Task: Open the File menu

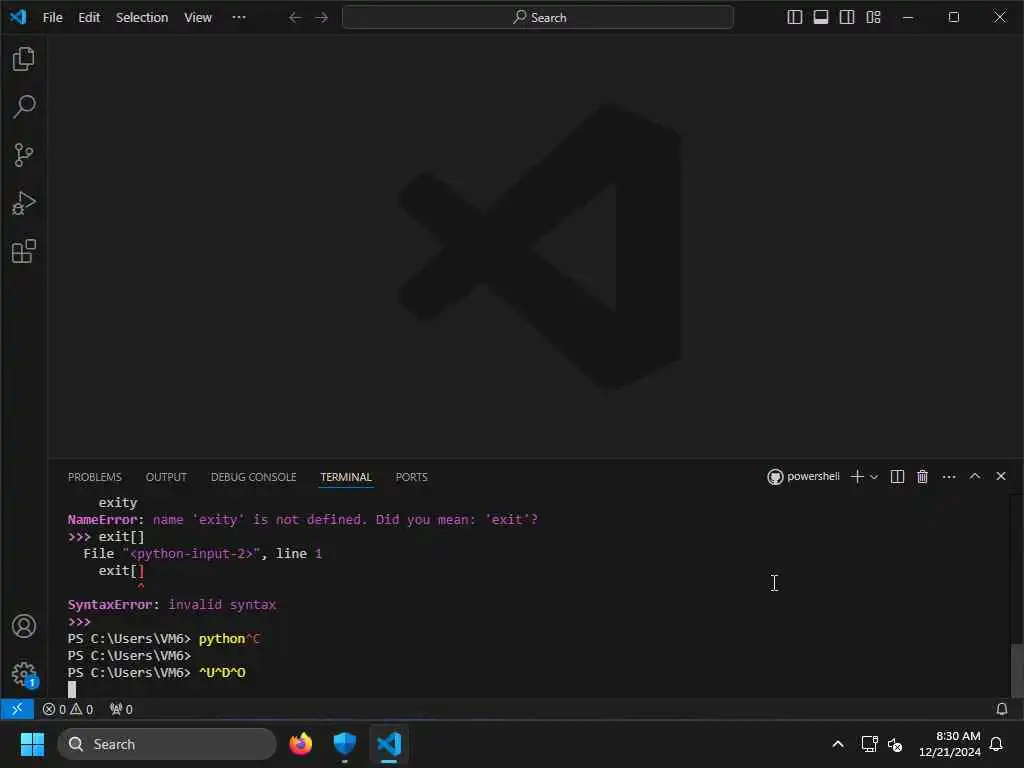Action: point(52,18)
